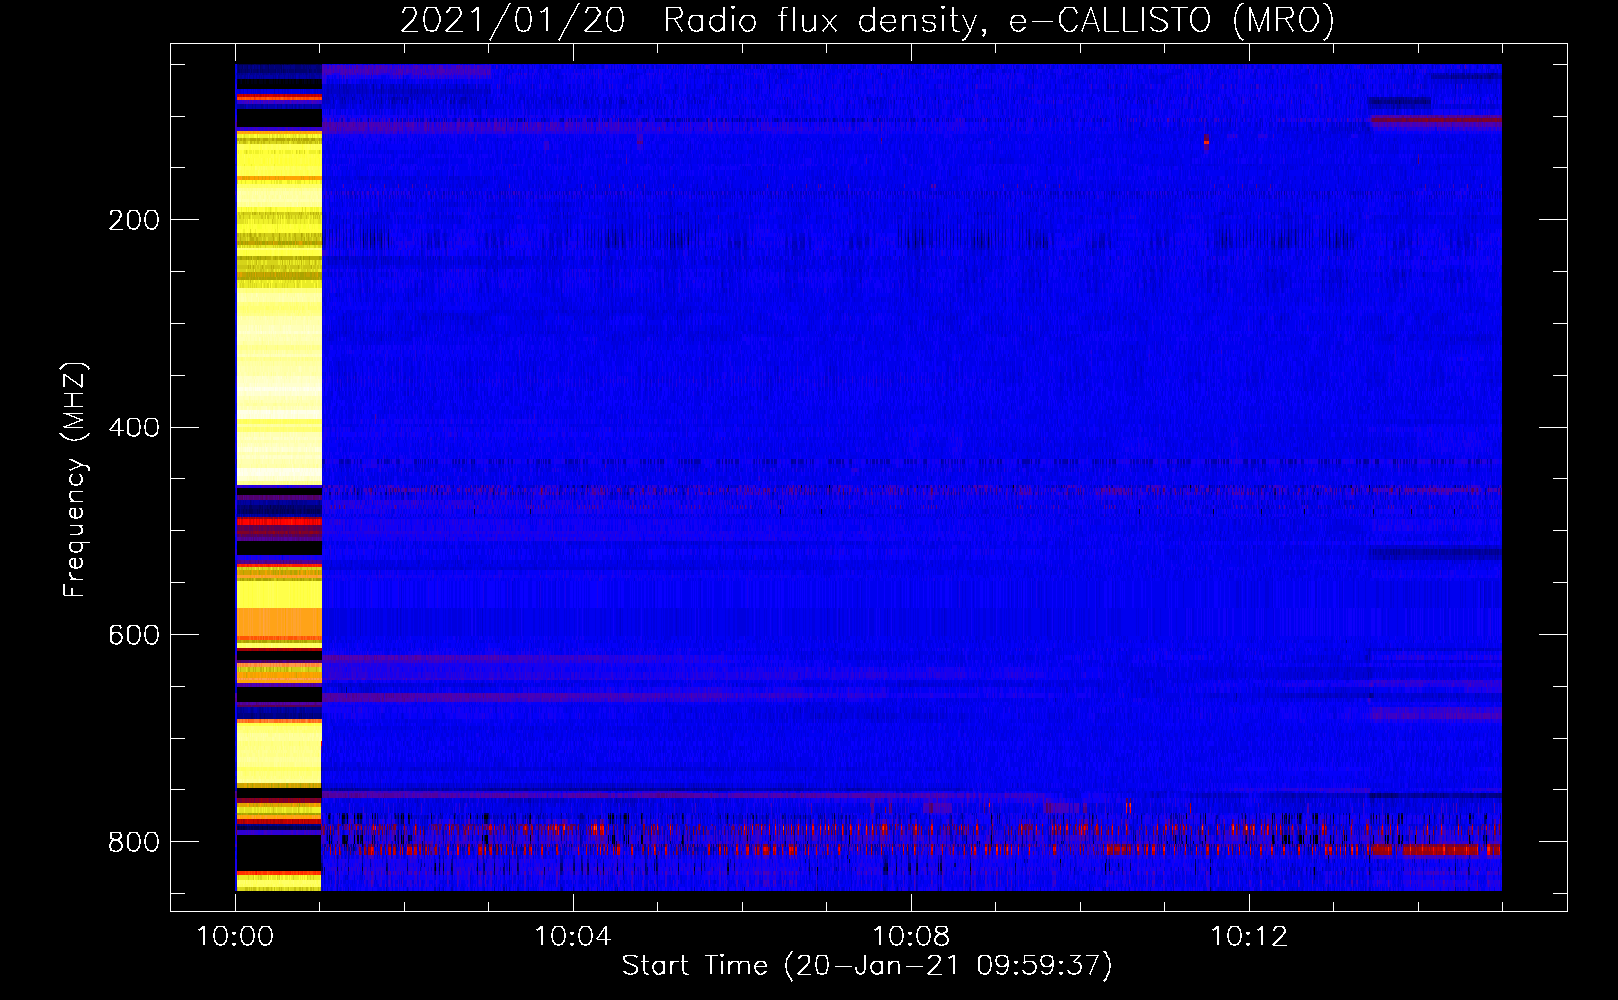Click the '200' frequency tick label
Viewport: 1618px width, 1000px height.
[x=133, y=220]
